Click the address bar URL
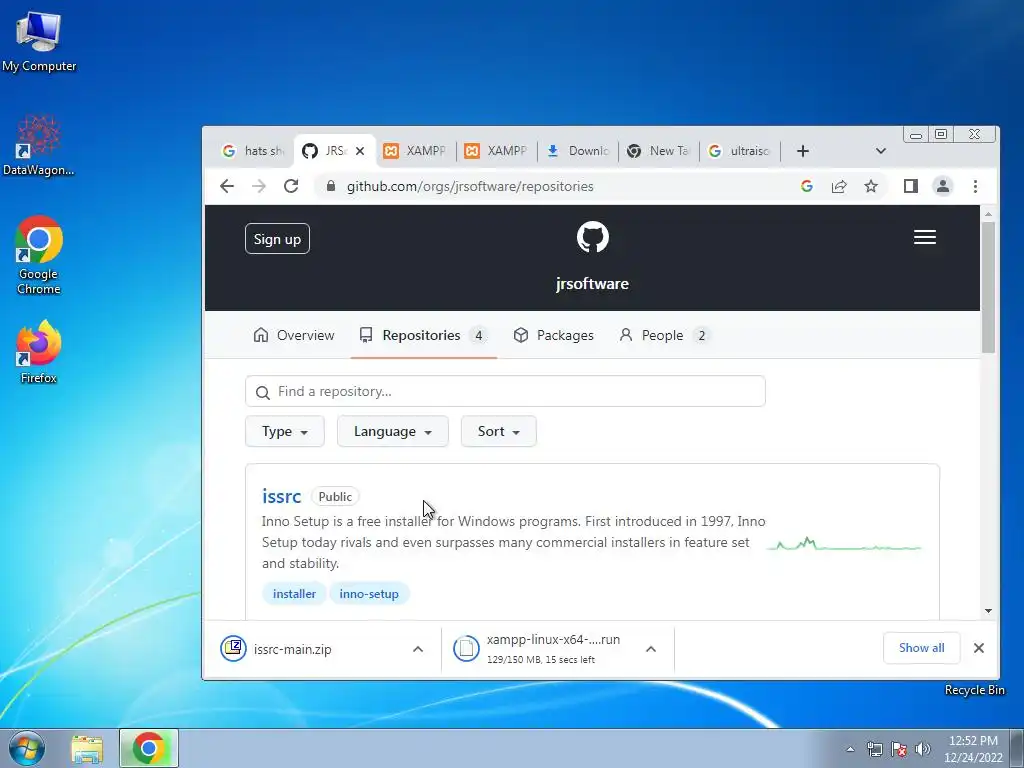 point(470,186)
